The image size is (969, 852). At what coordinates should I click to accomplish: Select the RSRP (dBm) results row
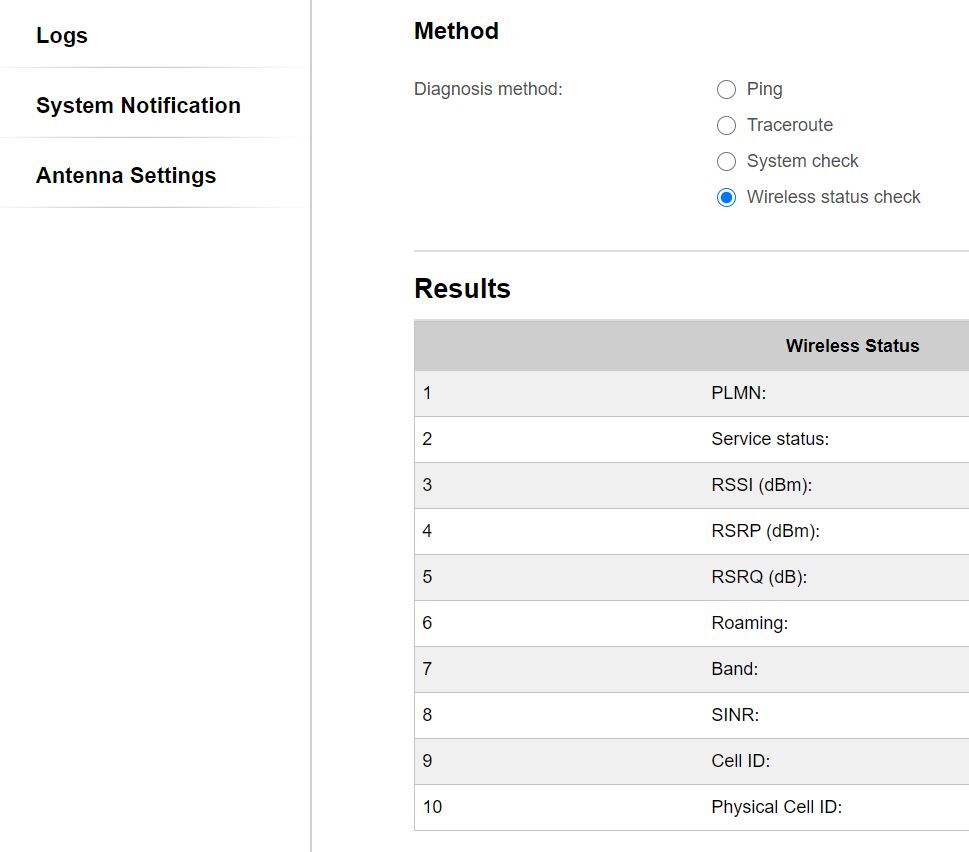click(765, 531)
